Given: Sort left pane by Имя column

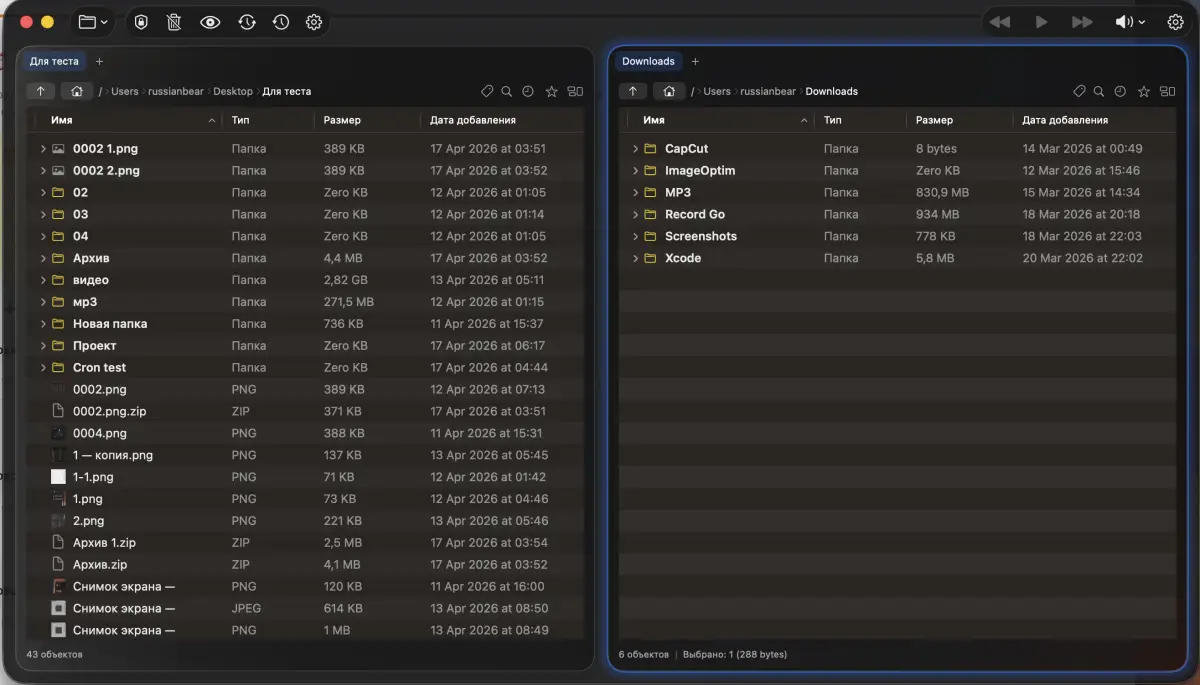Looking at the screenshot, I should (61, 120).
